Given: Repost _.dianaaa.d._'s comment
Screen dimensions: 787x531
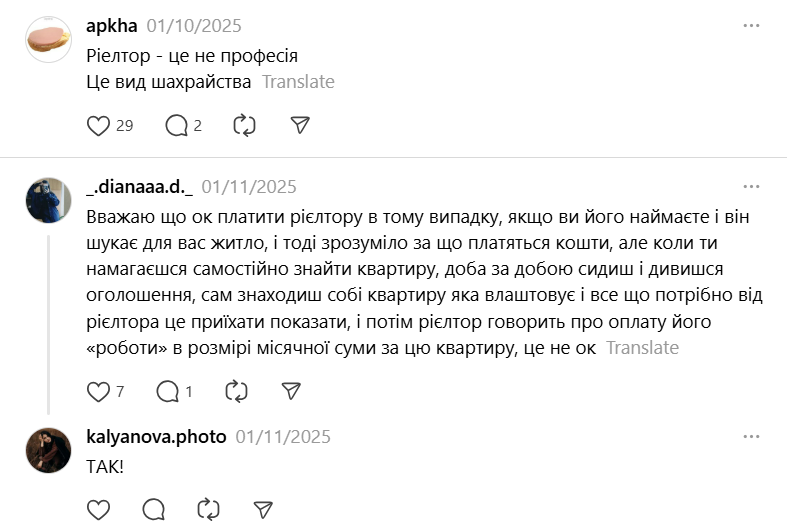Looking at the screenshot, I should [x=237, y=391].
